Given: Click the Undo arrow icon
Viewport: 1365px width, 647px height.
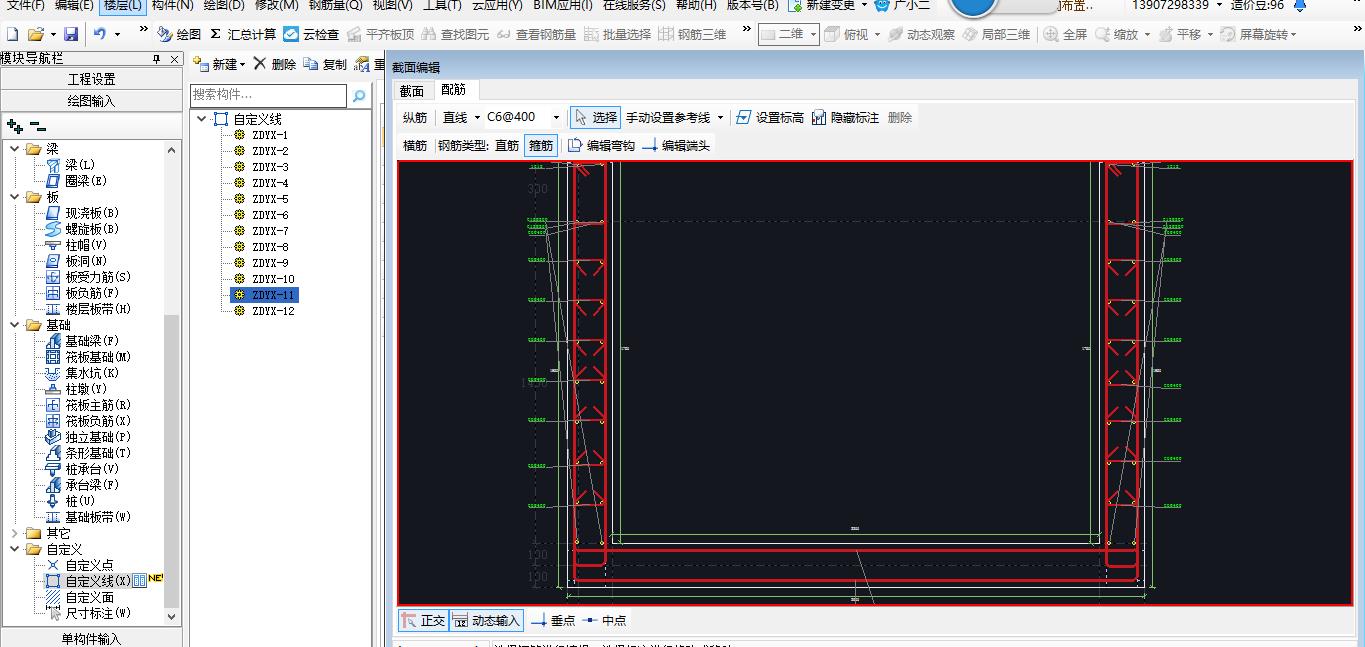Looking at the screenshot, I should tap(100, 34).
